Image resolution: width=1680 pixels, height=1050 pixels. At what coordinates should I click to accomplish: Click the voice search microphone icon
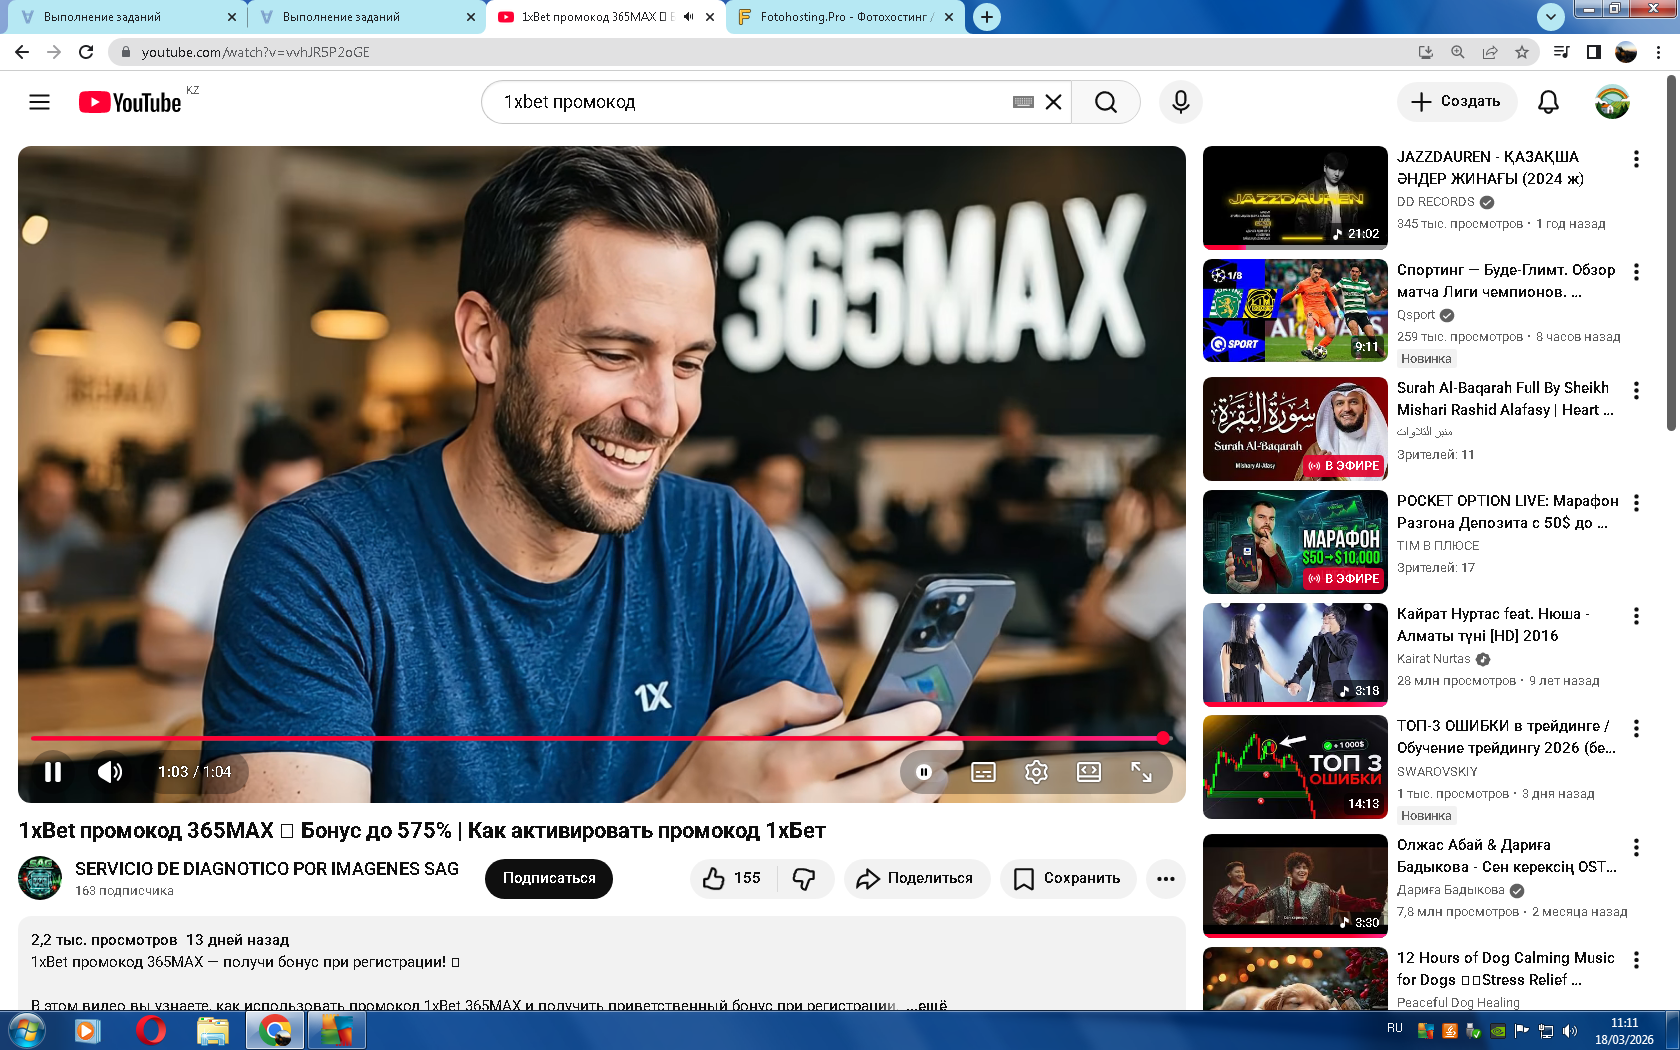(x=1180, y=102)
